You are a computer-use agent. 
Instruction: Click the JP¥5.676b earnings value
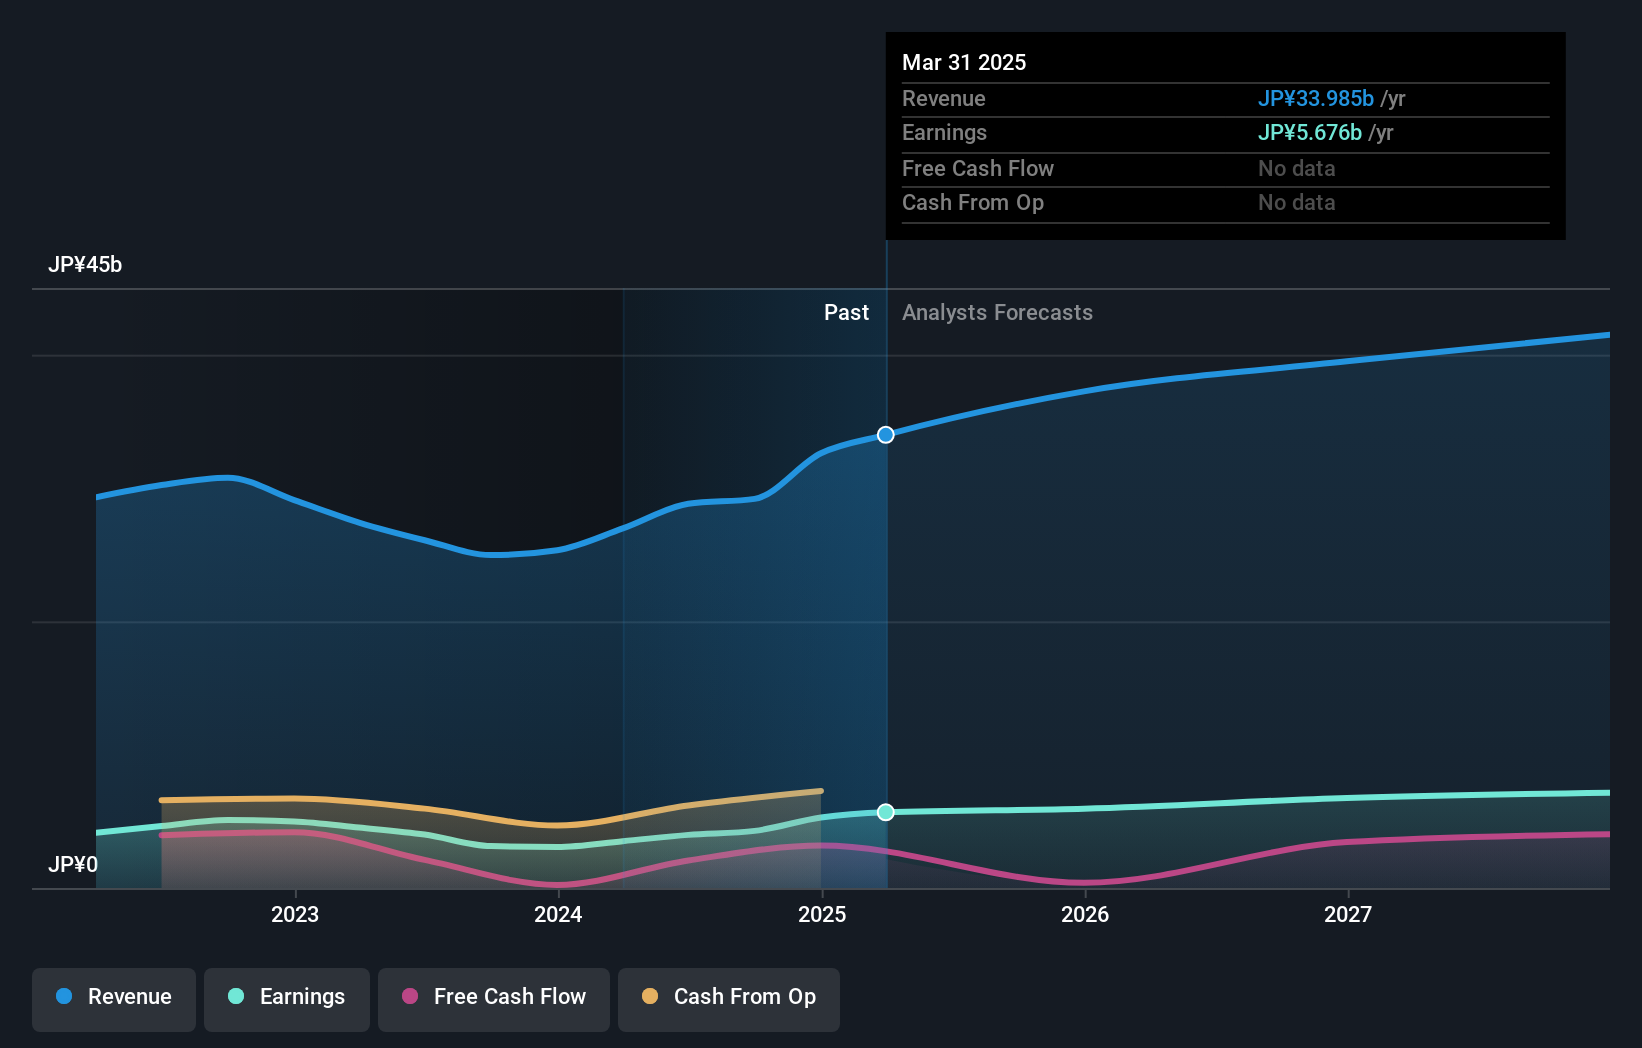[1310, 133]
